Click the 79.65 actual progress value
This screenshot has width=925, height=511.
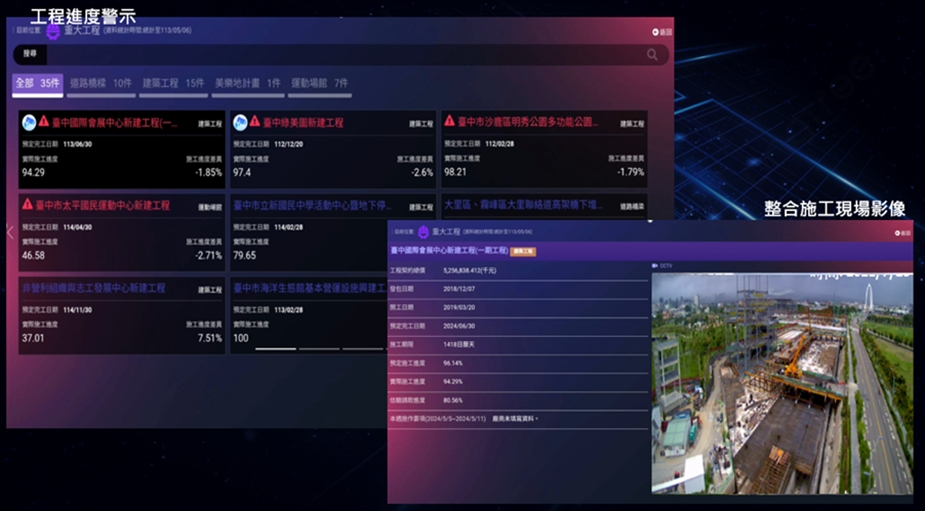click(245, 256)
